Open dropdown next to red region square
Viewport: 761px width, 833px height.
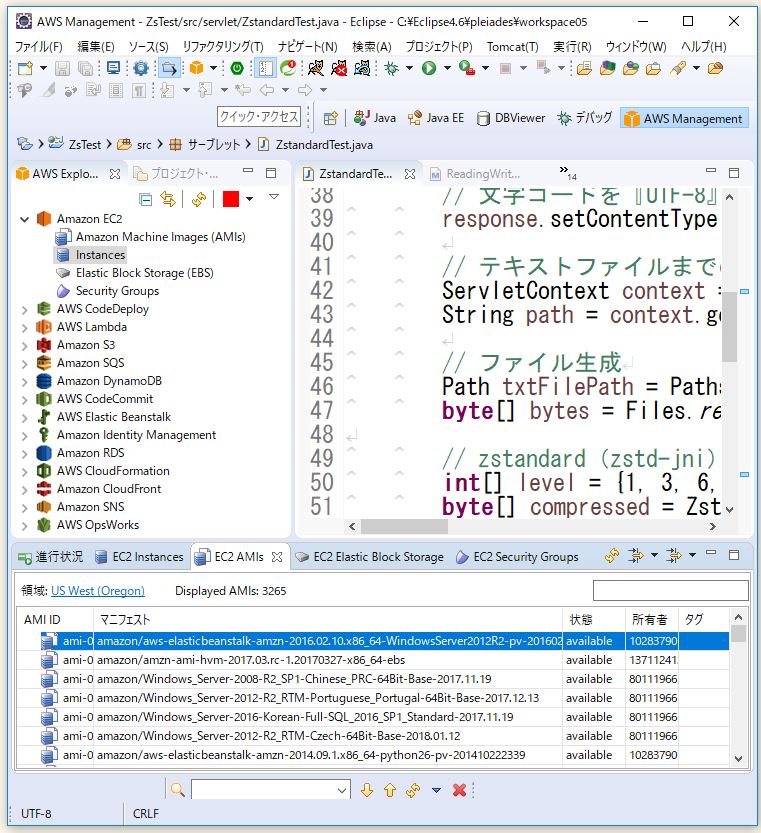coord(249,200)
